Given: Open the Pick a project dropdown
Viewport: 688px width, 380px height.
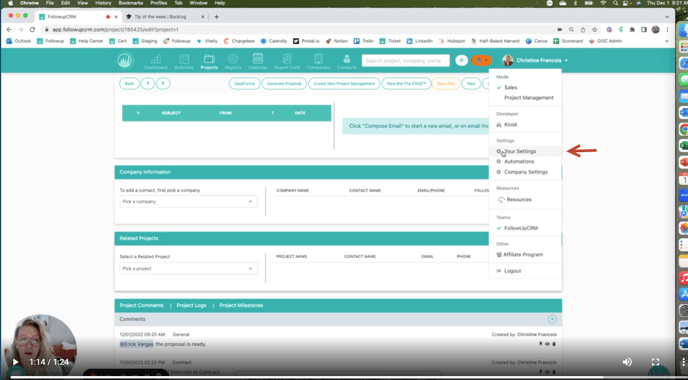Looking at the screenshot, I should (188, 269).
